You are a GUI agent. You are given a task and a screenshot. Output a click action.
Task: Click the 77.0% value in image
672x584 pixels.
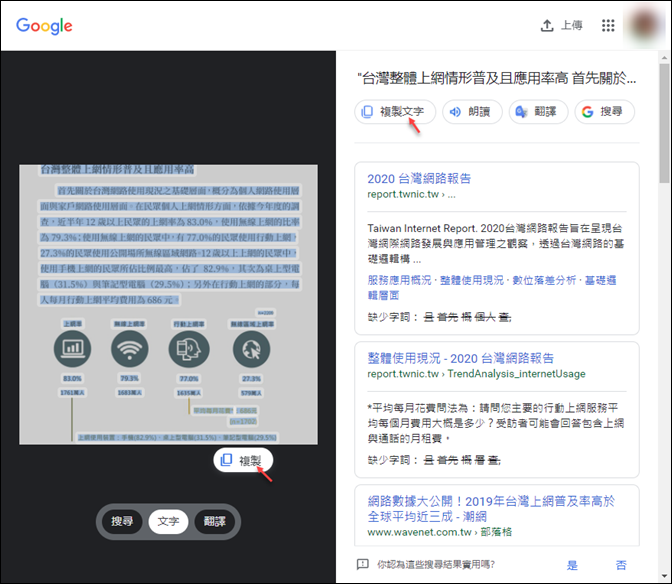(189, 379)
